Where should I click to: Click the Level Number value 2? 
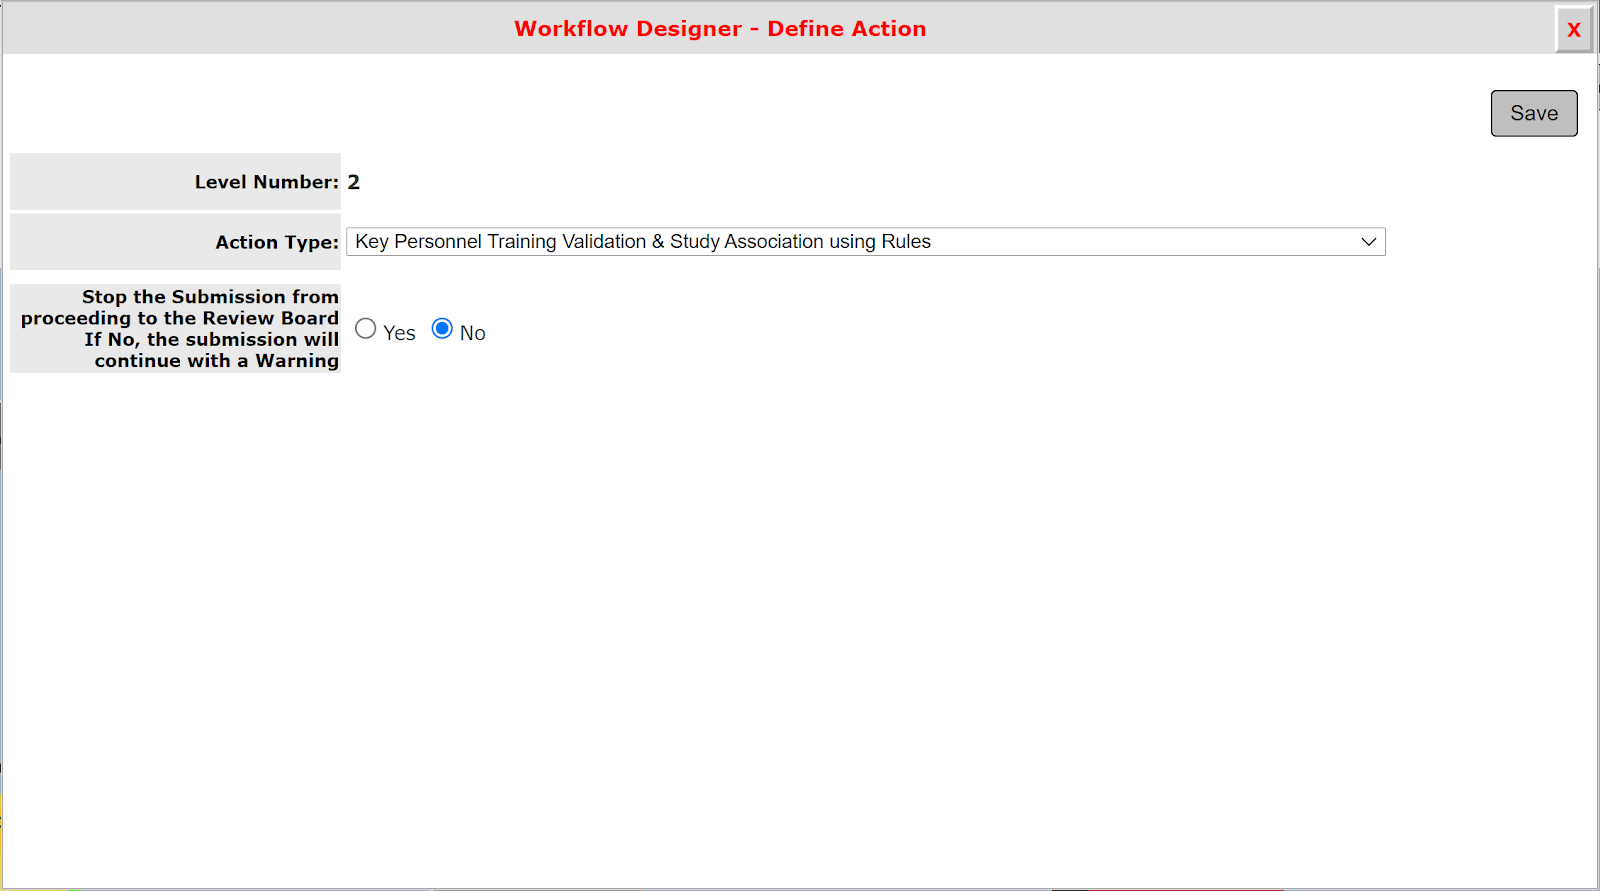click(354, 182)
